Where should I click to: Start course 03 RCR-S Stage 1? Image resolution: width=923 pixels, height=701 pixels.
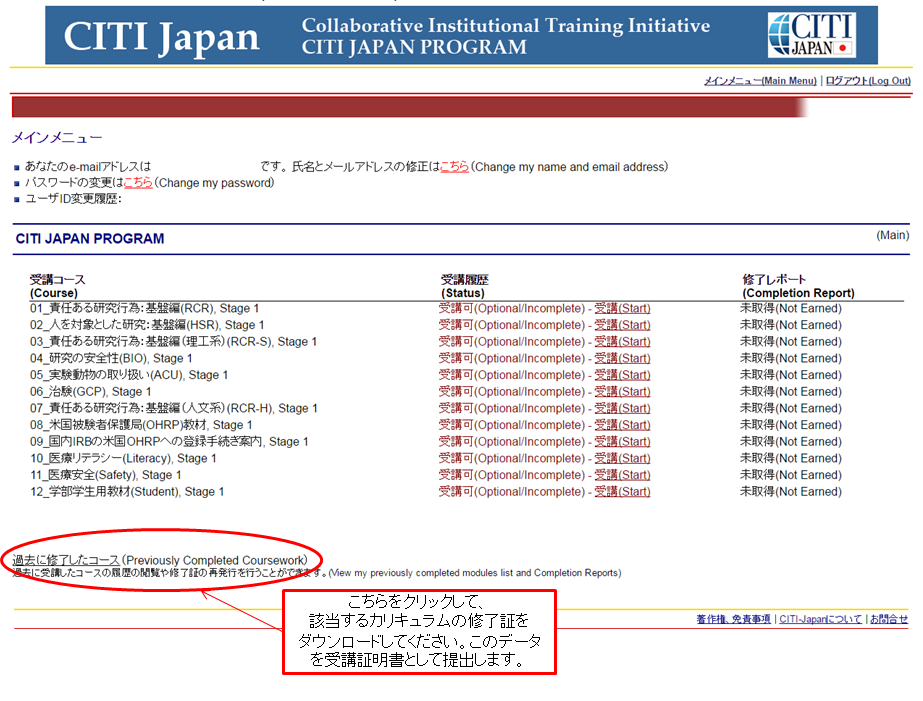(622, 341)
